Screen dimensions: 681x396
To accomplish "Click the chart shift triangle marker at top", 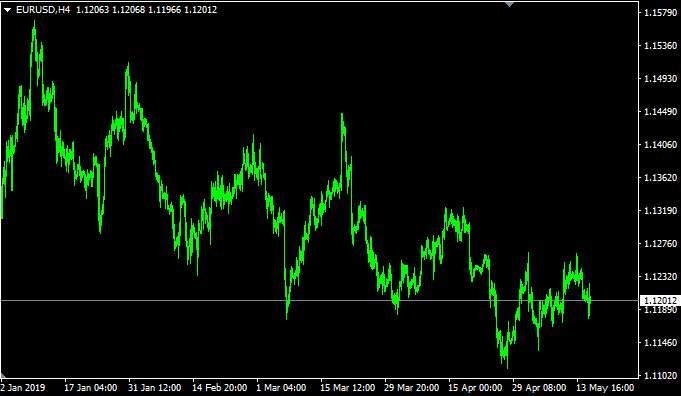I will coord(509,4).
